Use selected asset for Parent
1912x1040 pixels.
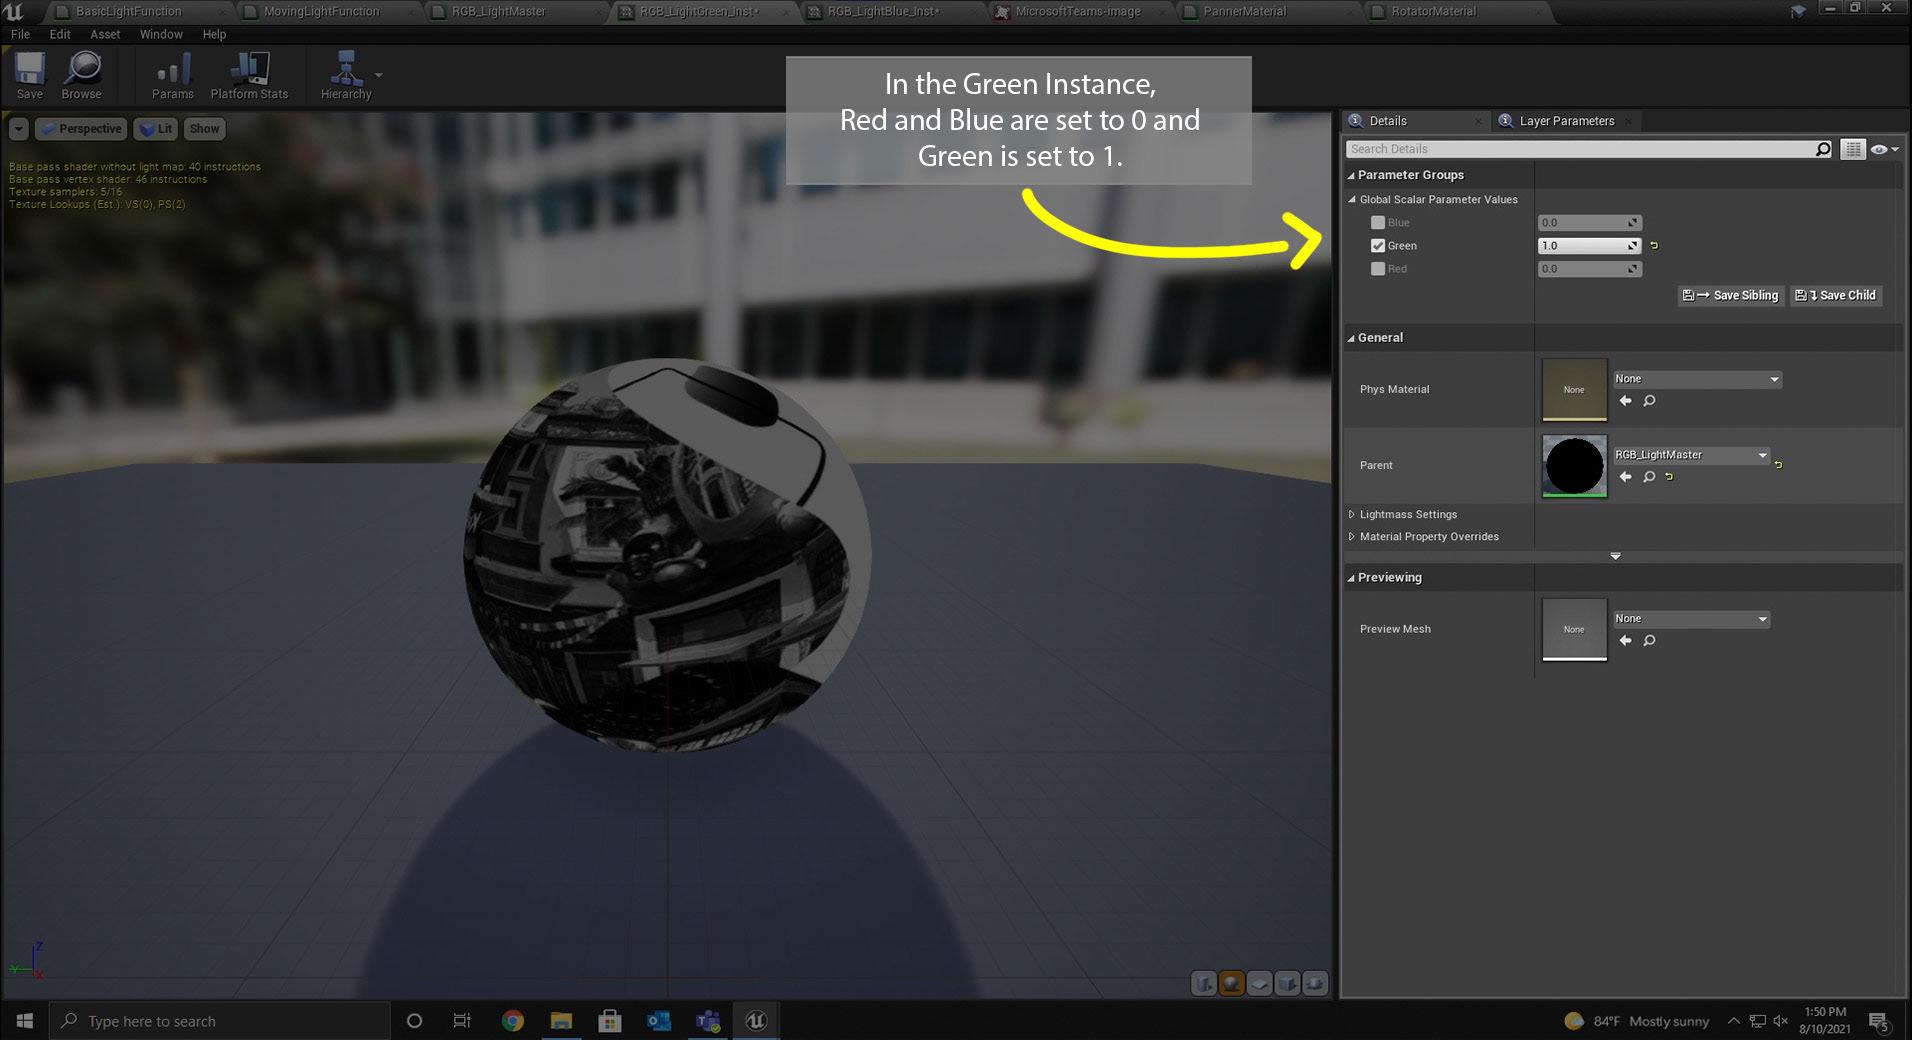1625,477
